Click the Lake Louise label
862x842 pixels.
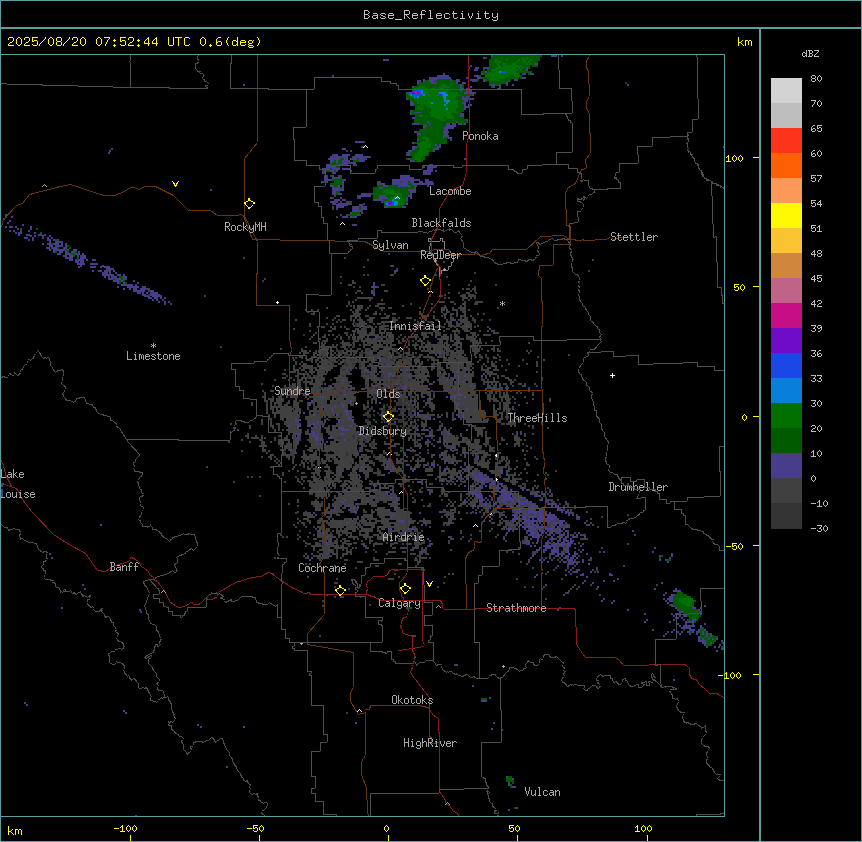coord(18,484)
